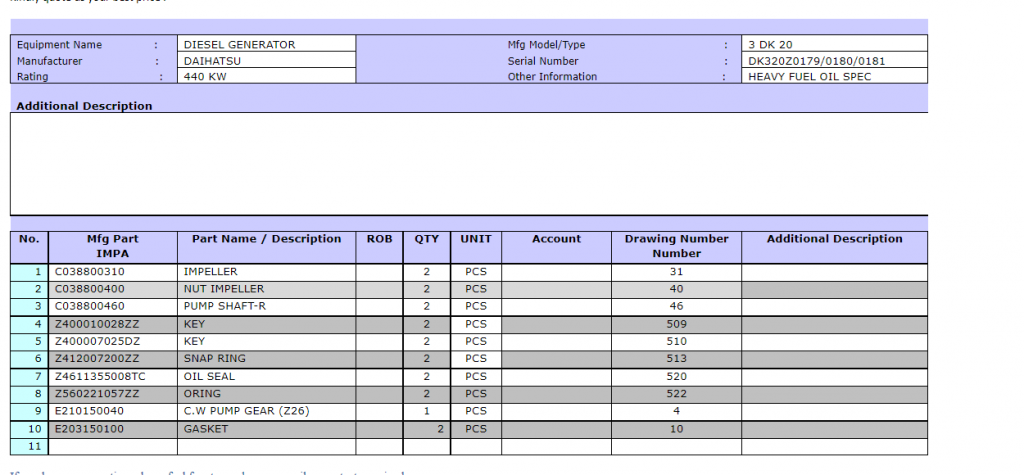1024x475 pixels.
Task: Select the Equipment Name field DIESEL GENERATOR
Action: tap(267, 45)
